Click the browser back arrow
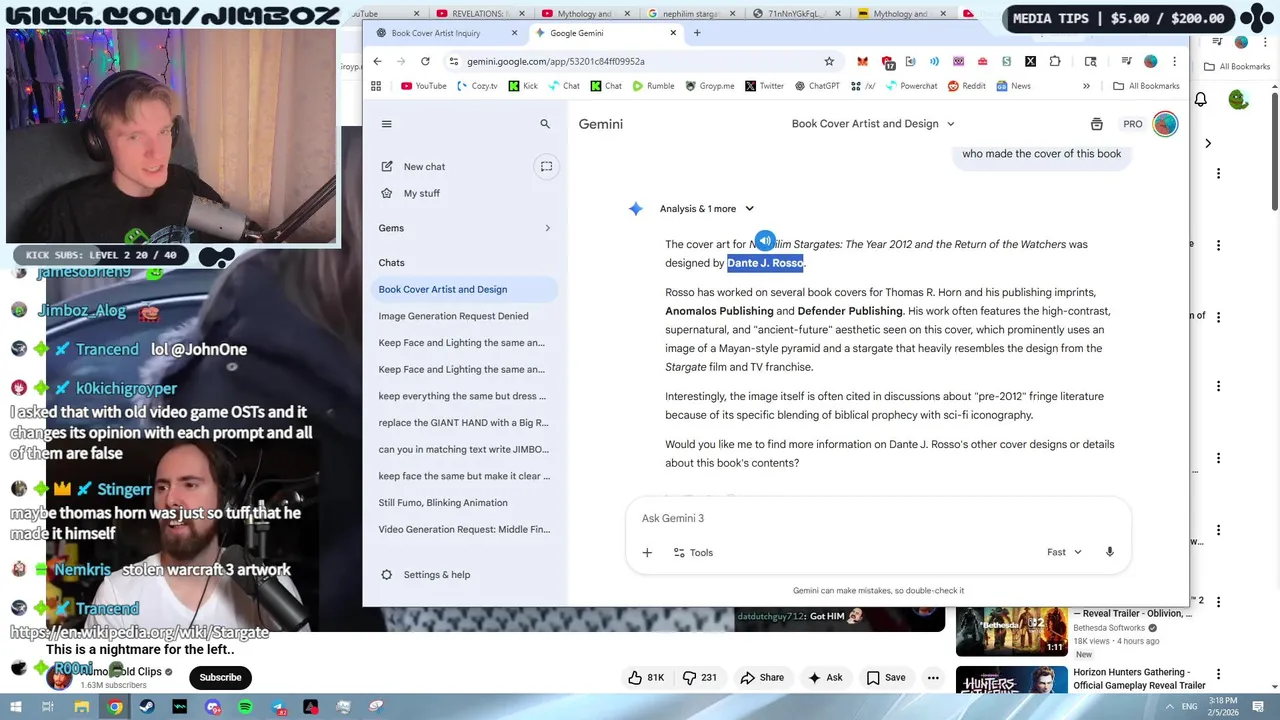 coord(377,61)
